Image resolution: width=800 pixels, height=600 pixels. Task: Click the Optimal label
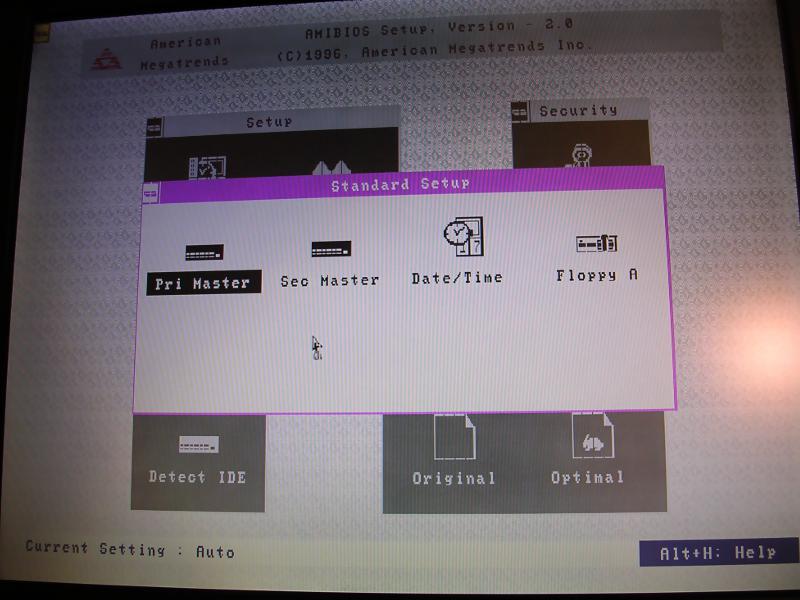[x=587, y=477]
